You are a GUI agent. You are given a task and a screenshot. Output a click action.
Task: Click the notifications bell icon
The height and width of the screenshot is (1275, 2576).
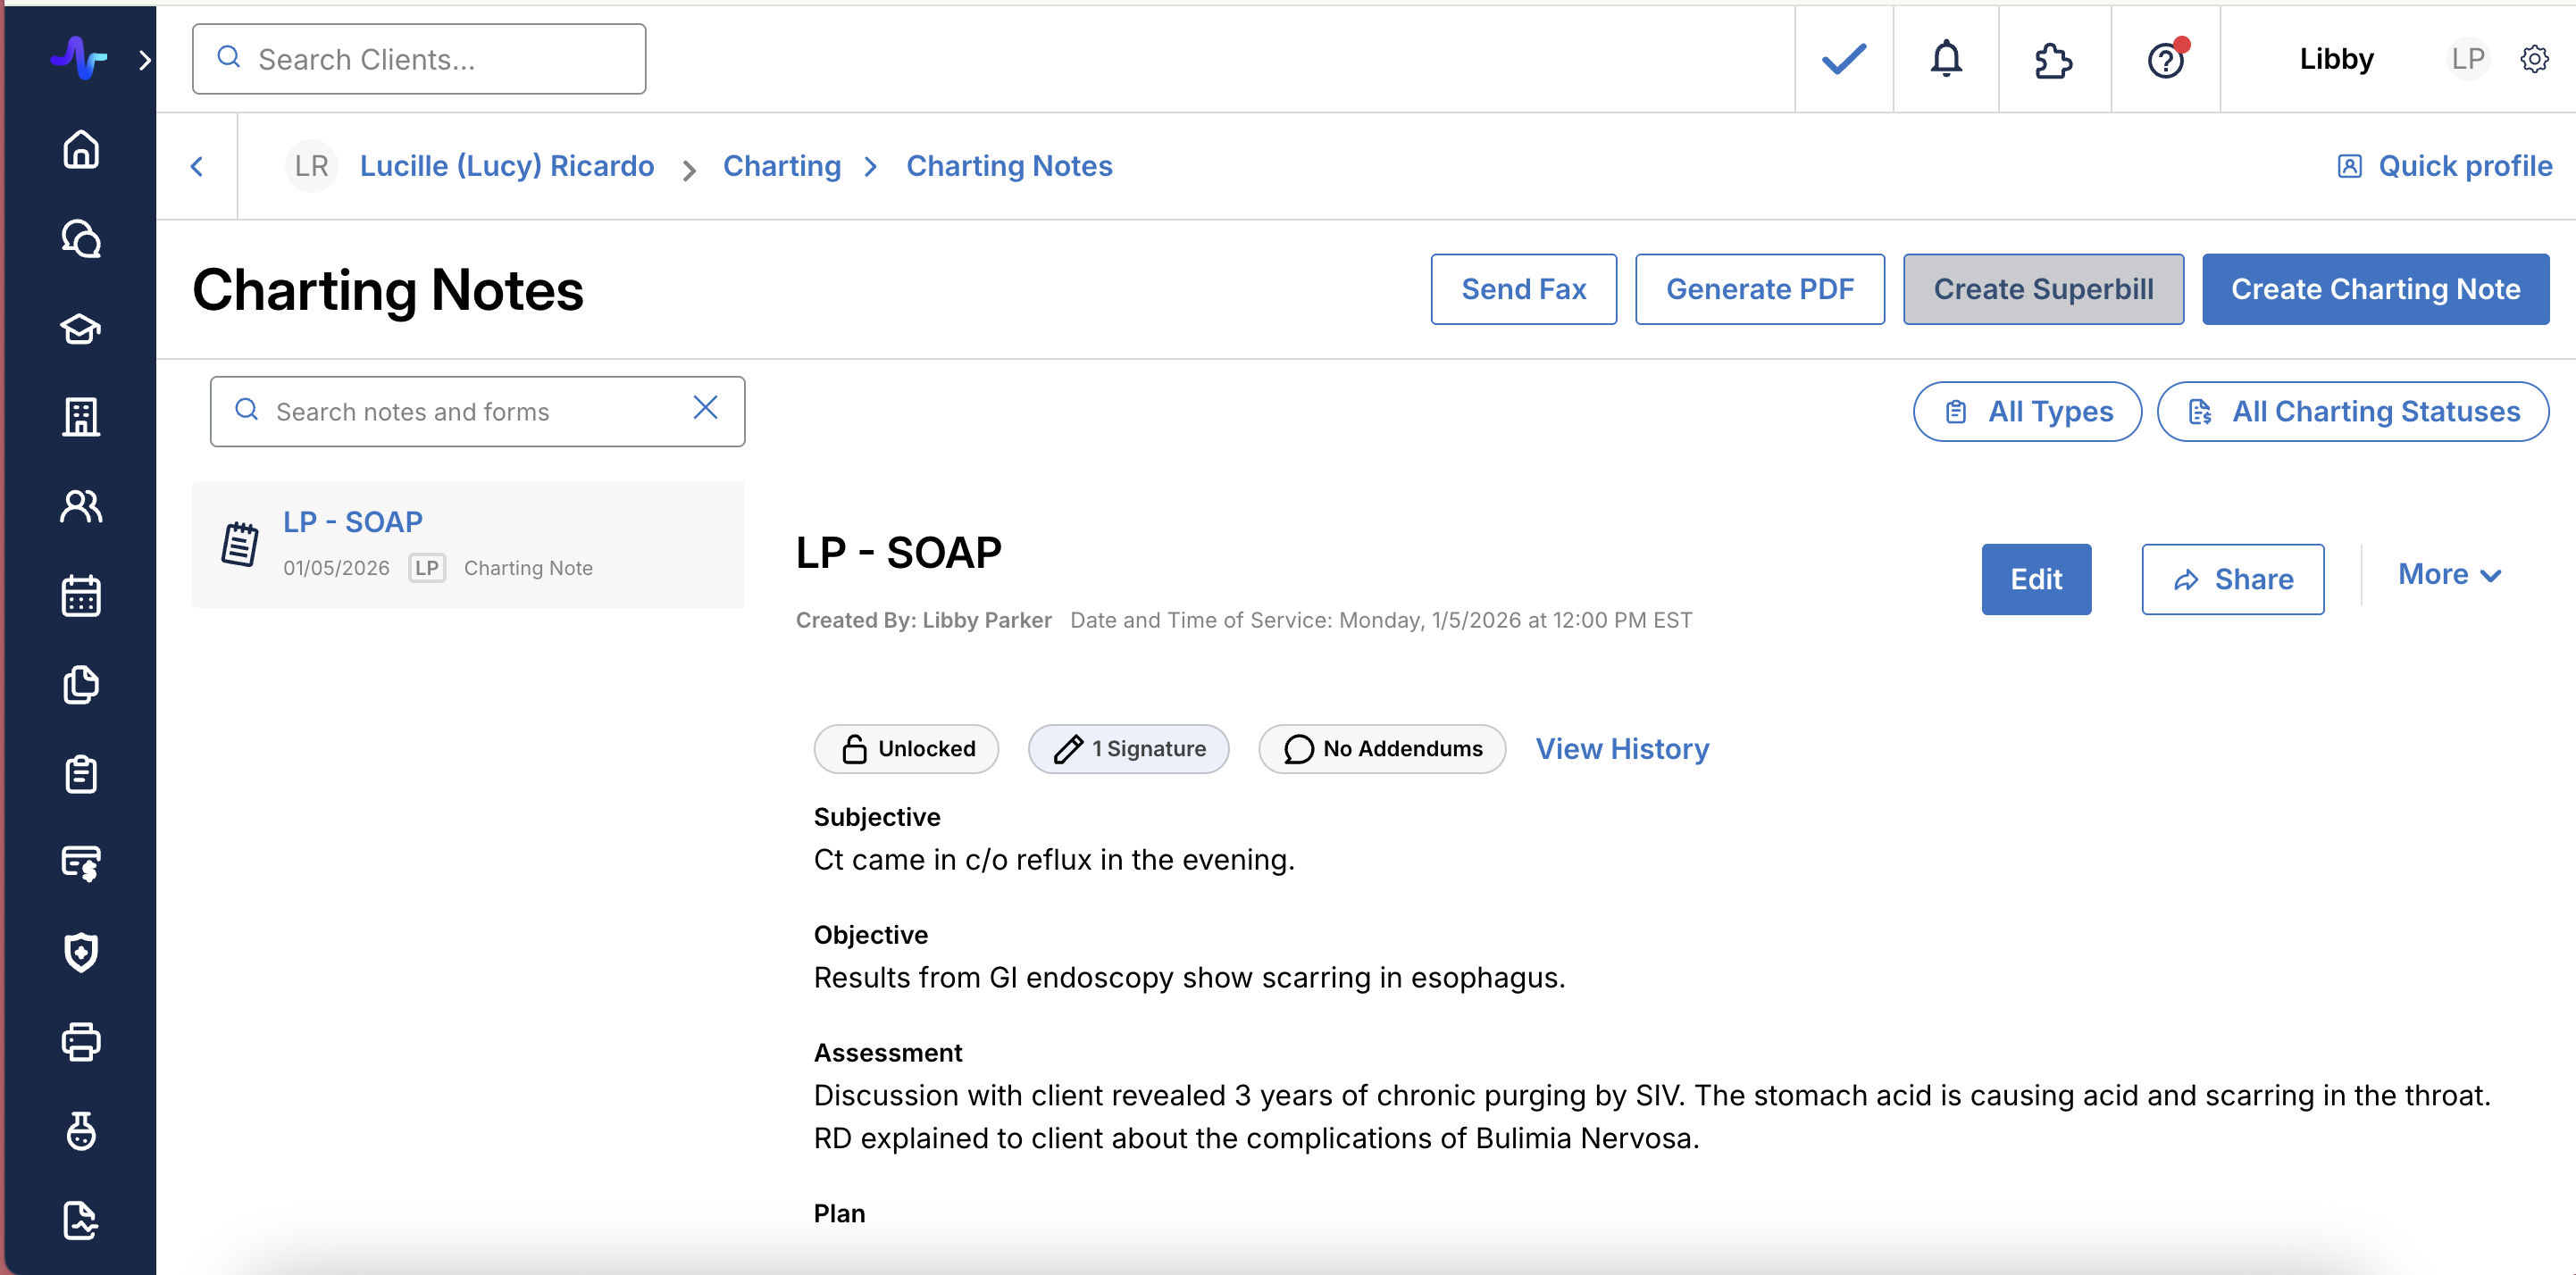(x=1945, y=59)
